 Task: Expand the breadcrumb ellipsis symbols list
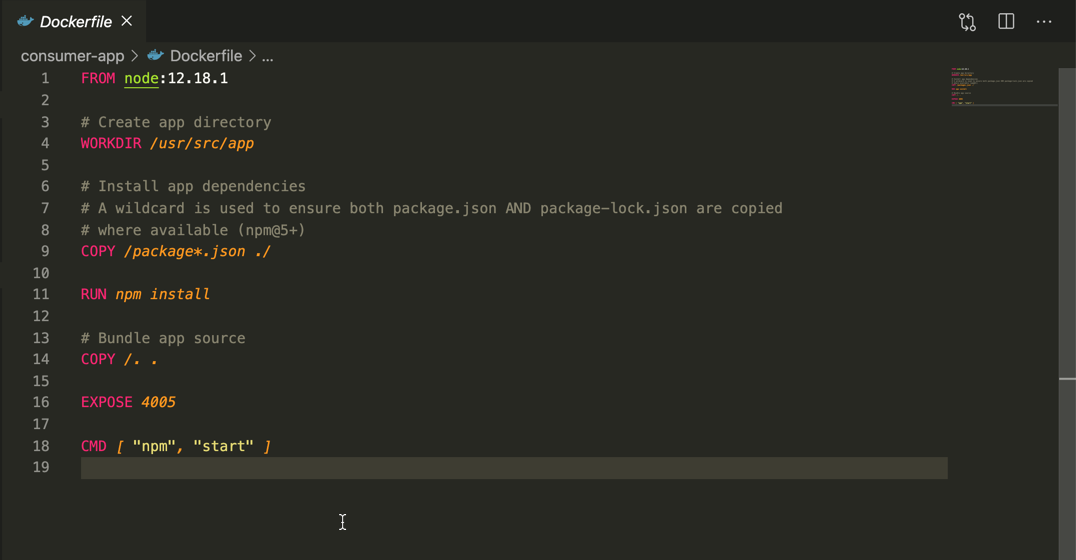[x=267, y=57]
